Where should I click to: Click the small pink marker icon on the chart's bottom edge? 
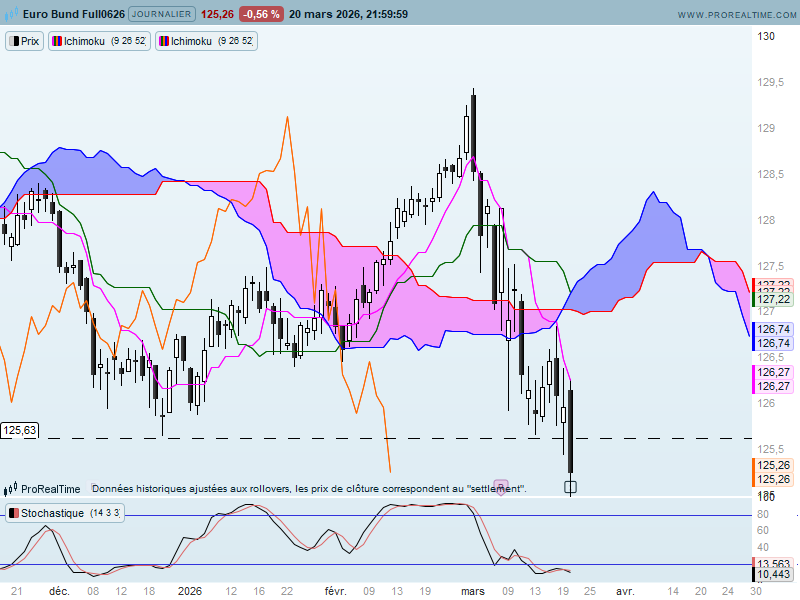501,486
